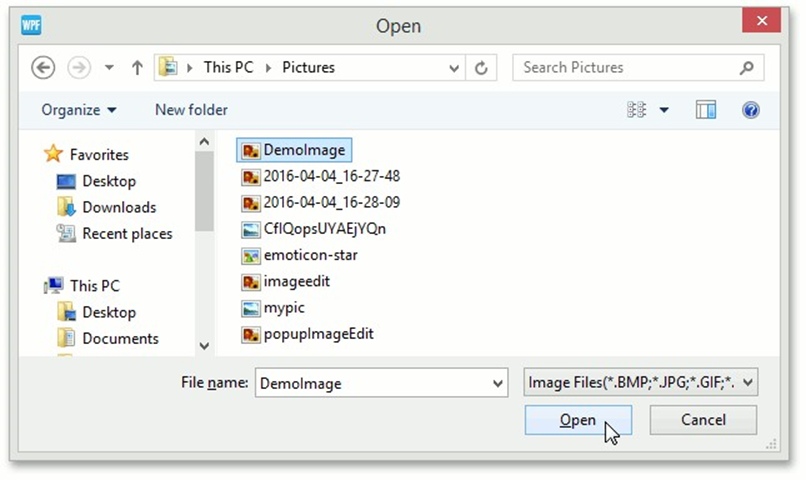Click the navigation pane scroll up arrow
This screenshot has width=806, height=480.
pos(204,141)
